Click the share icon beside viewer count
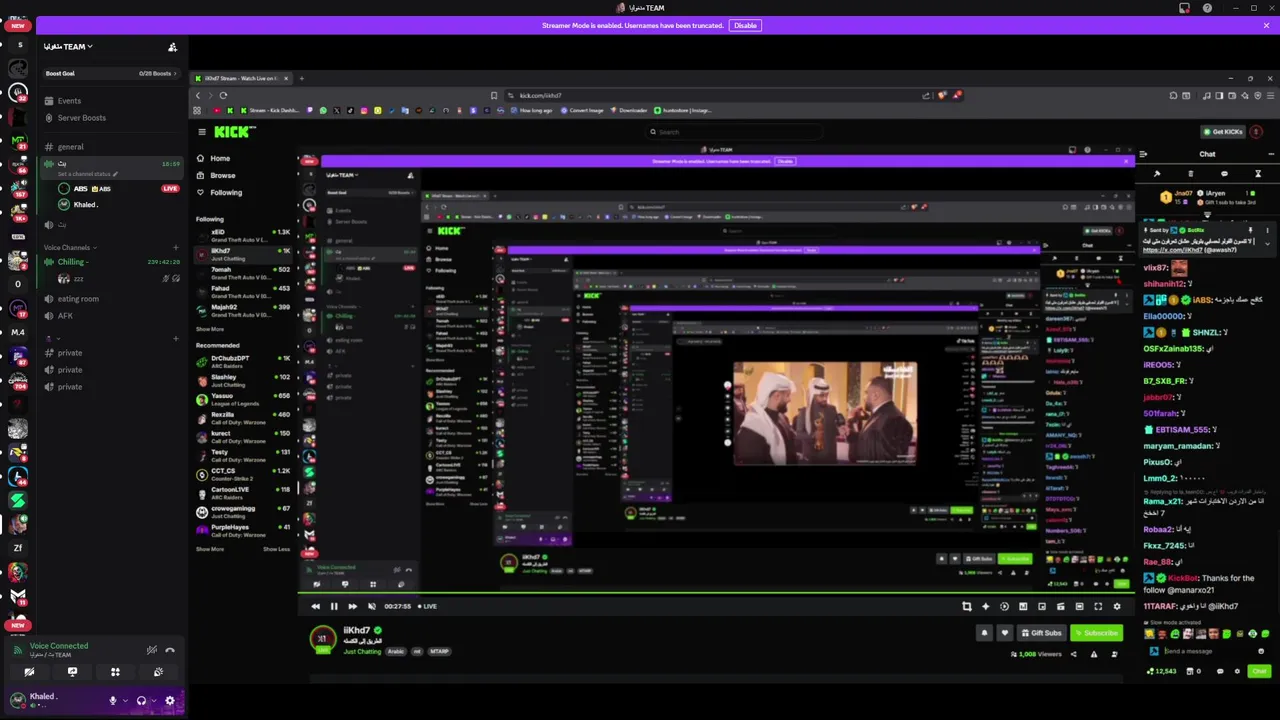 point(1074,654)
